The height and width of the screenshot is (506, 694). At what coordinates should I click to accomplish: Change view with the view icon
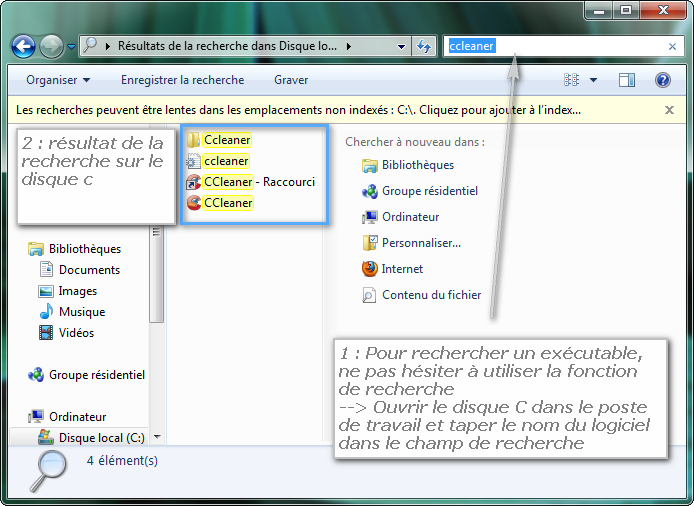click(571, 80)
